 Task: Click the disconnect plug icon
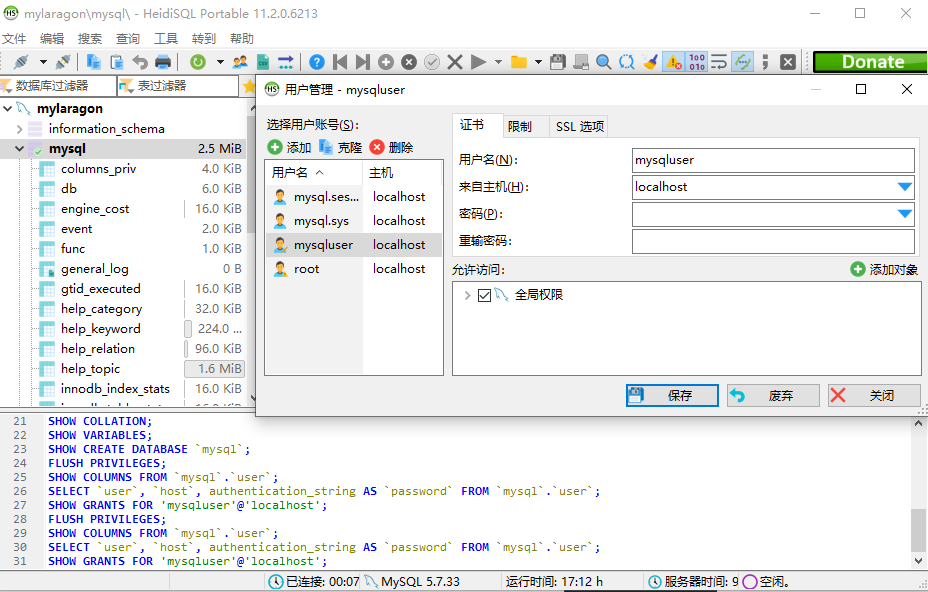[x=63, y=62]
